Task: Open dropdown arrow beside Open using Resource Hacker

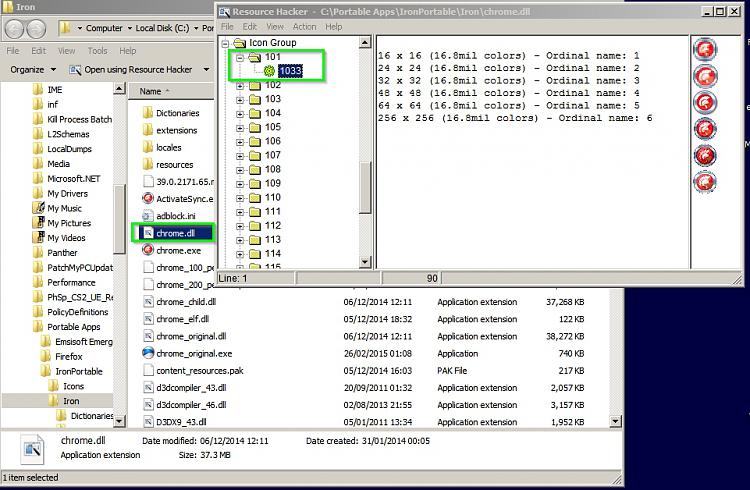Action: coord(206,70)
